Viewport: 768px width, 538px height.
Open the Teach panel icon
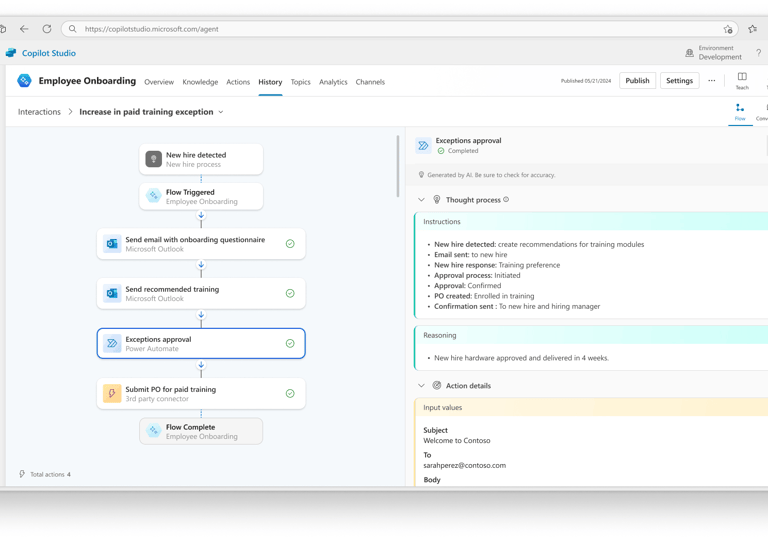point(742,77)
